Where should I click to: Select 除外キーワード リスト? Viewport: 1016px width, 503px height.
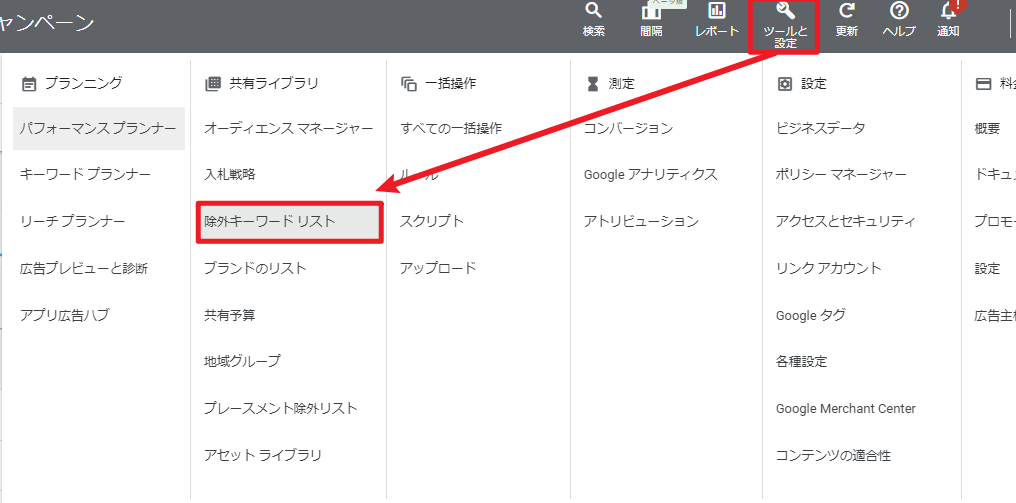pyautogui.click(x=290, y=222)
